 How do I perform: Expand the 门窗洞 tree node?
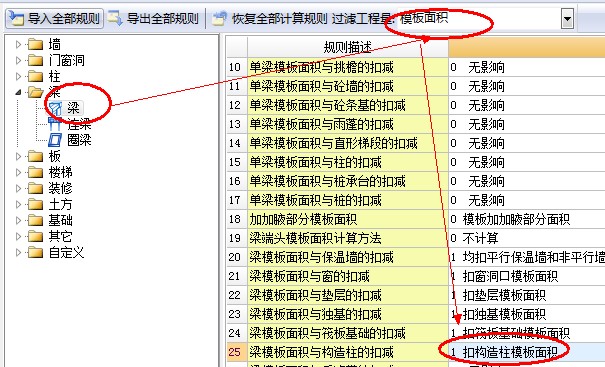click(18, 60)
